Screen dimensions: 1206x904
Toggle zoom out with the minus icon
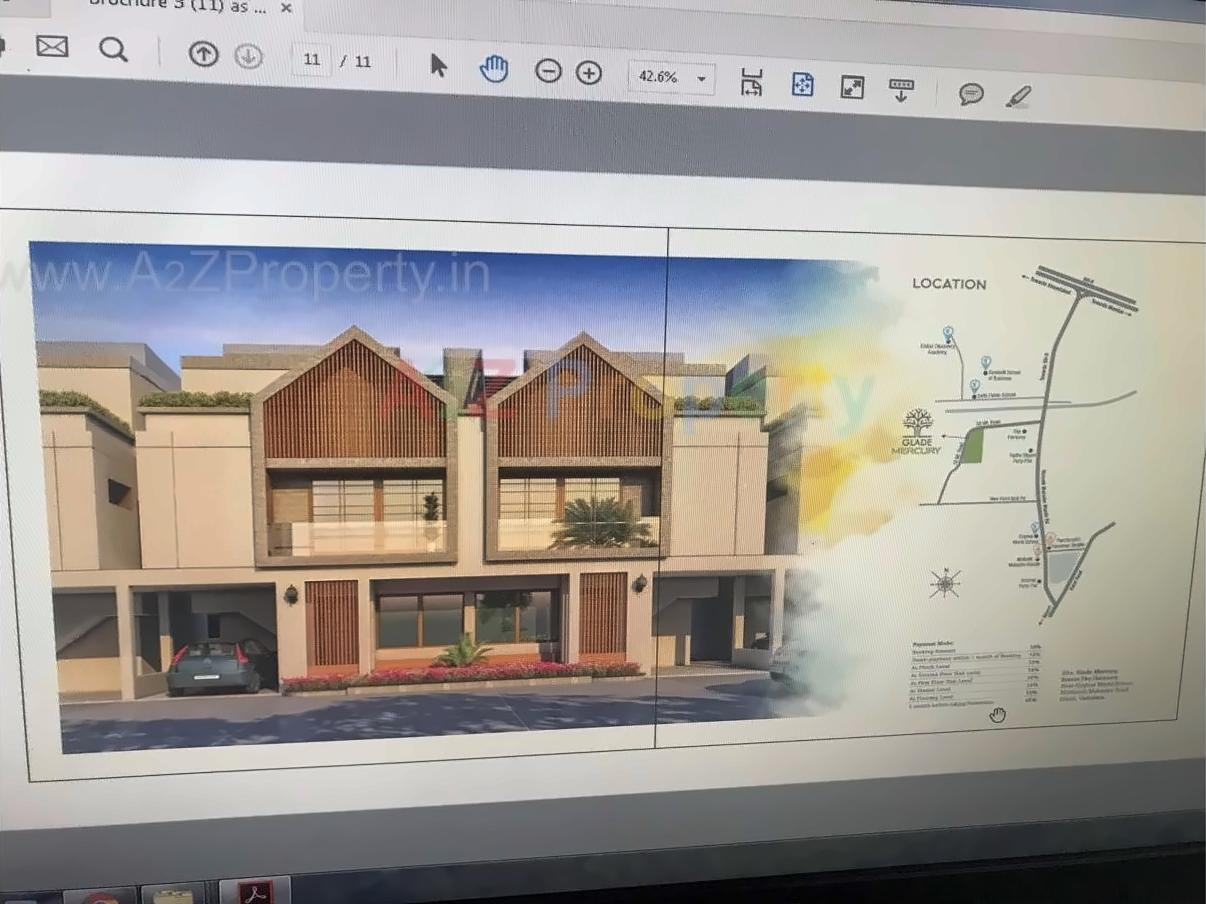[548, 72]
